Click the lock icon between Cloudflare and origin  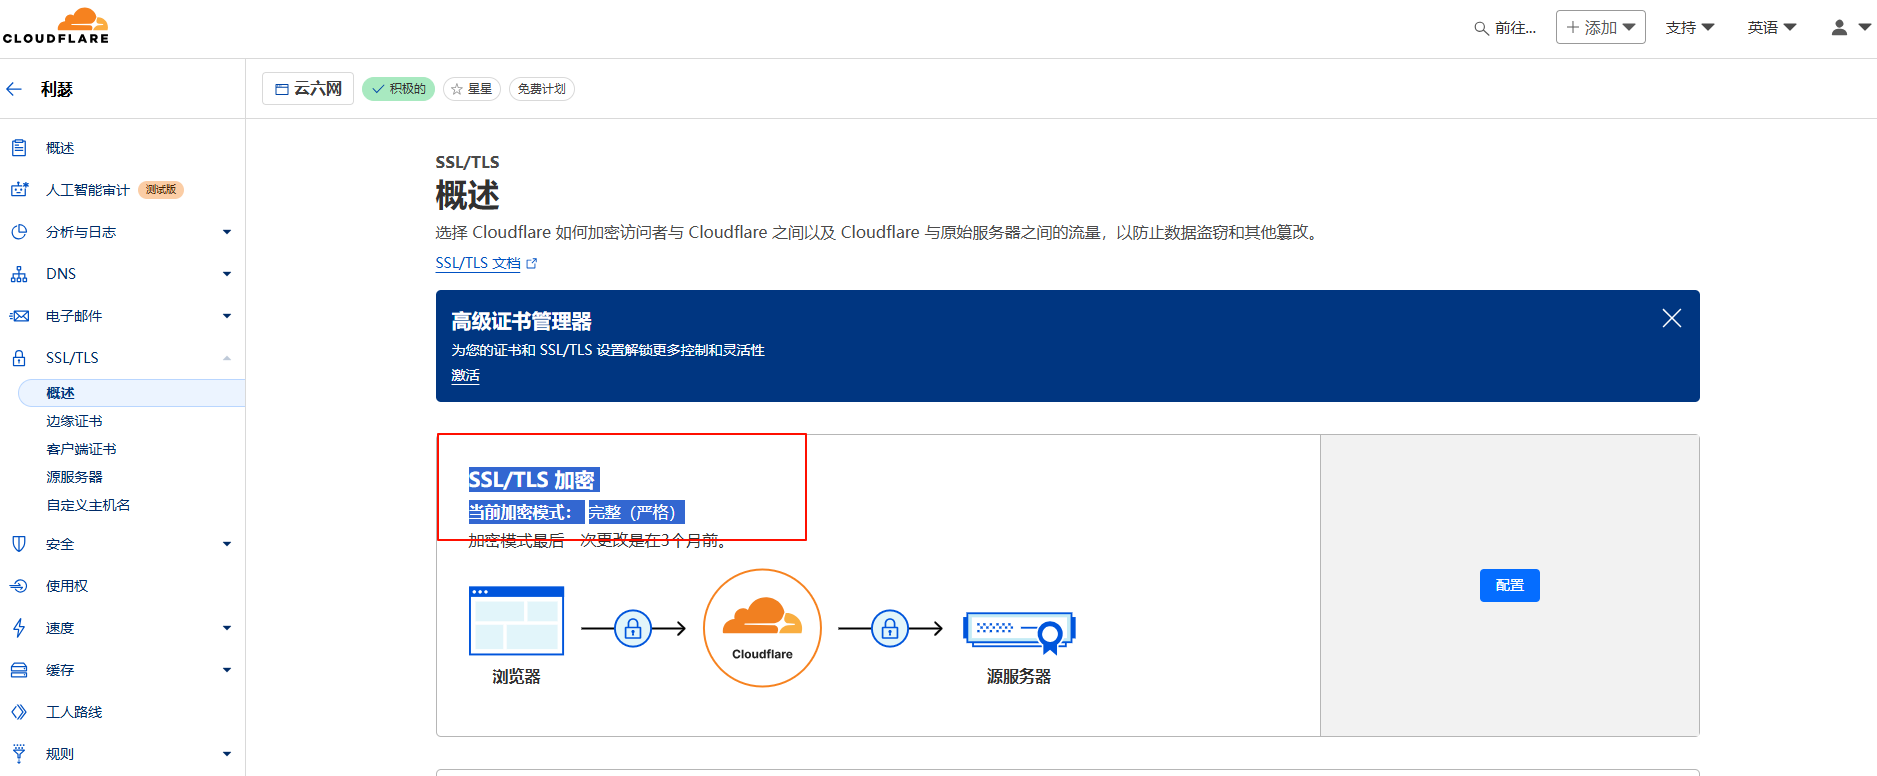point(890,628)
